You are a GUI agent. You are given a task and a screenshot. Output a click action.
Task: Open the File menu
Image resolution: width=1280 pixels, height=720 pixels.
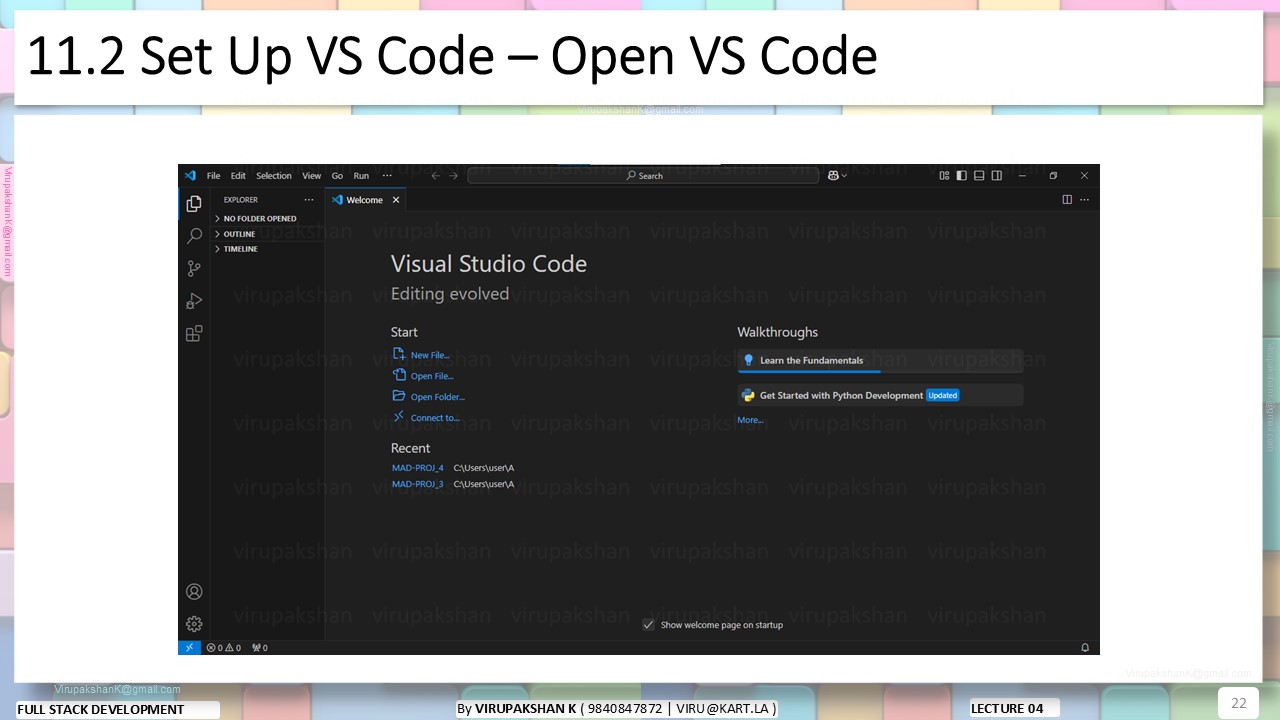213,176
